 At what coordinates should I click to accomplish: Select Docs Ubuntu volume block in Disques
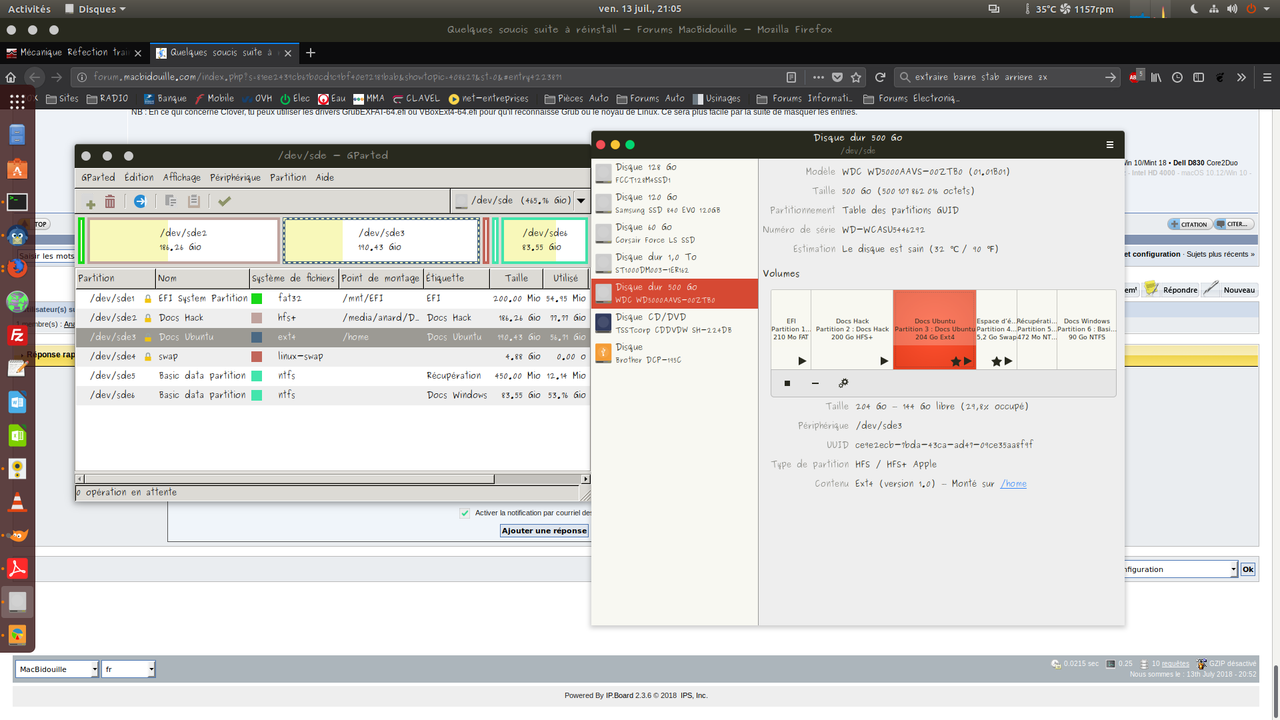coord(934,329)
